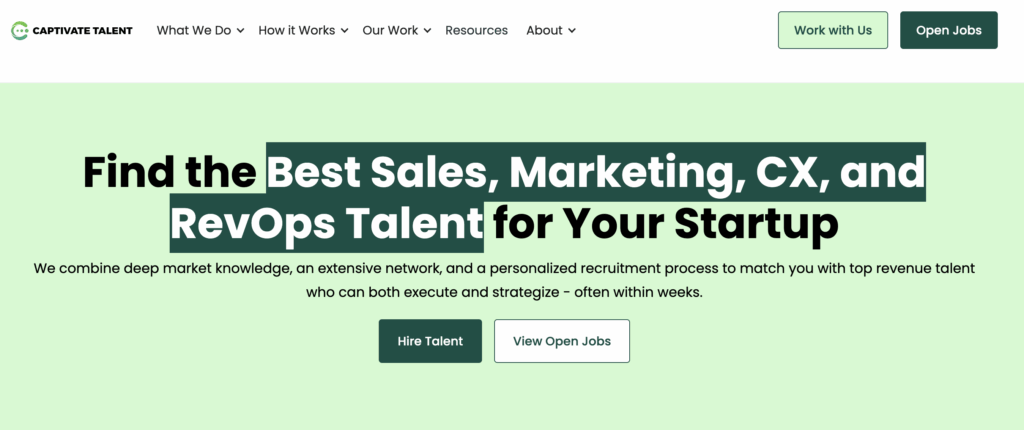Click highlighted "Best Sales, Marketing, CX, and" text
Screen dimensions: 1024x430
595,172
